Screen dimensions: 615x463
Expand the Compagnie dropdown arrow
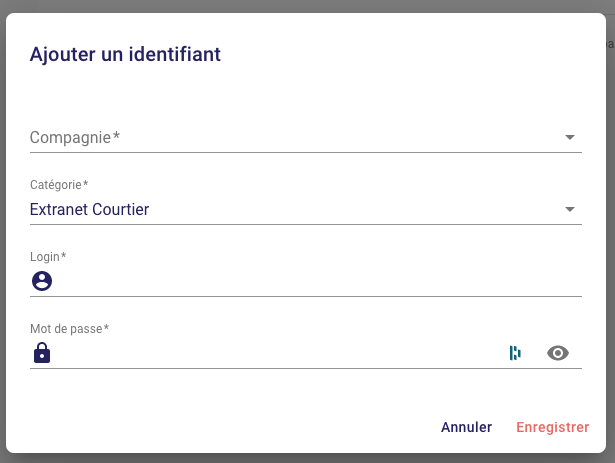click(x=569, y=137)
